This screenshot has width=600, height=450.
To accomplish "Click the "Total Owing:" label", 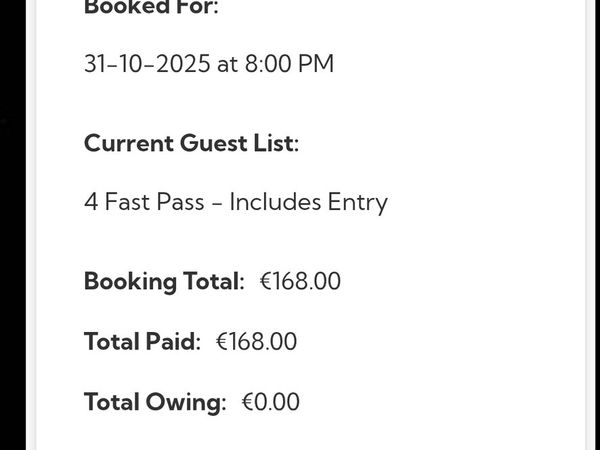I will click(x=155, y=402).
